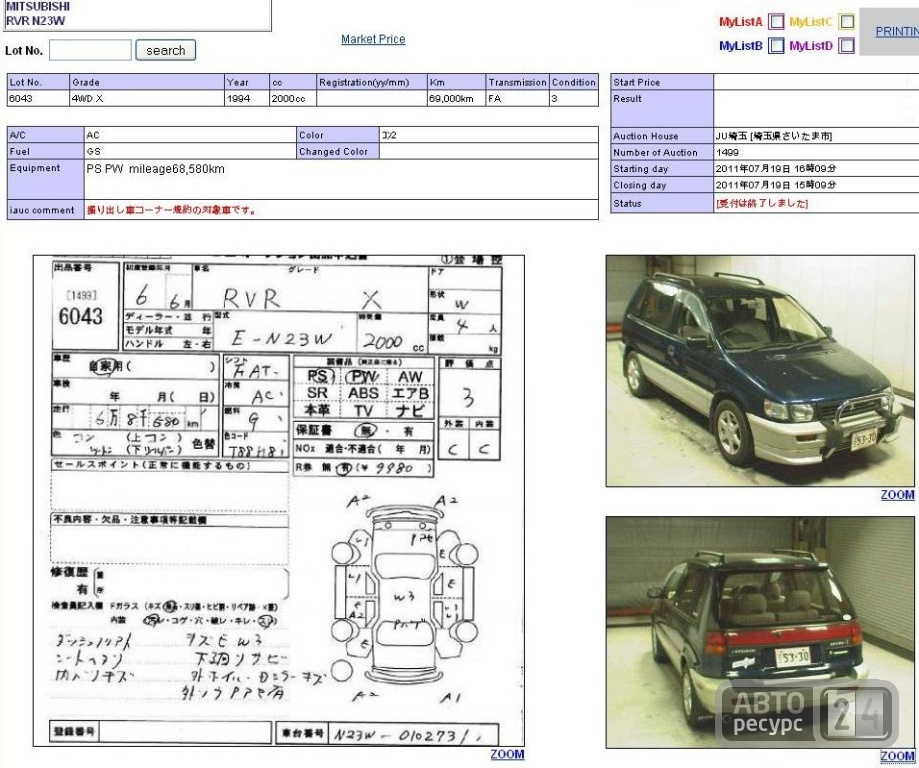Select the A/C value AC
919x768 pixels.
point(93,135)
